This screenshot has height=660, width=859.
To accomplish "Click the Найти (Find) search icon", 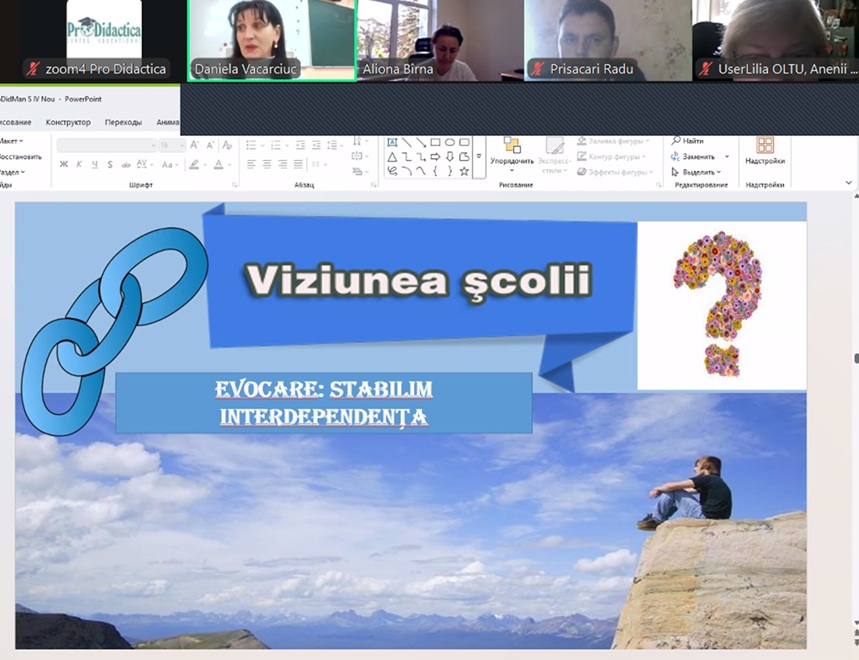I will [677, 141].
